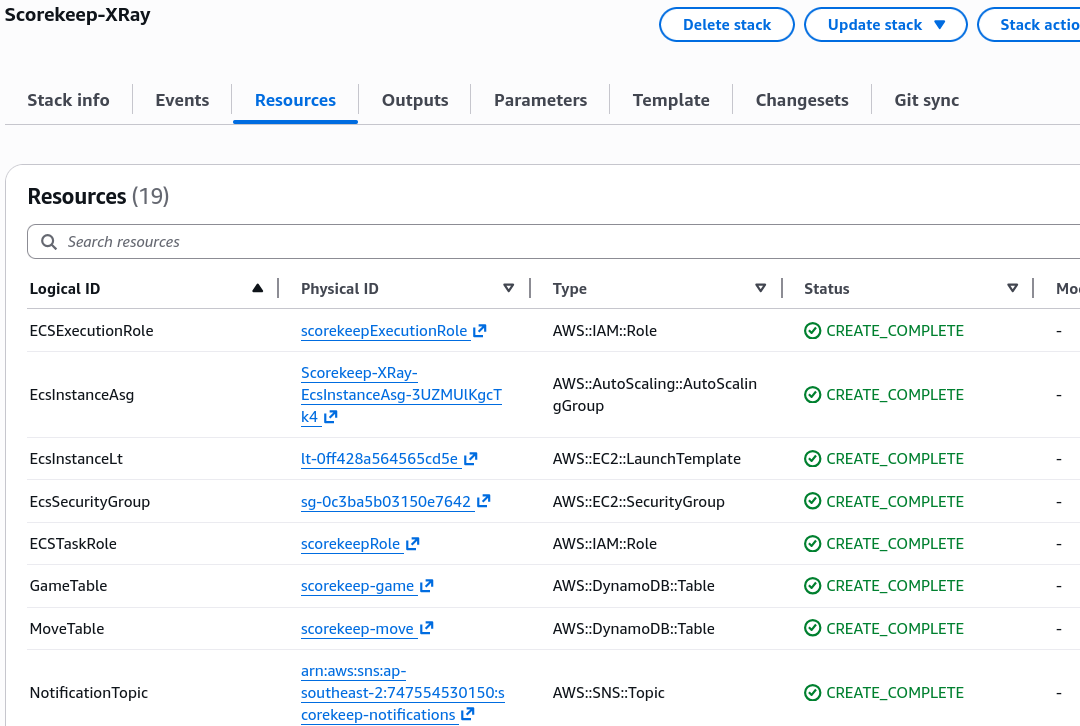1080x726 pixels.
Task: Click the search magnifier icon in resources search
Action: pyautogui.click(x=49, y=242)
